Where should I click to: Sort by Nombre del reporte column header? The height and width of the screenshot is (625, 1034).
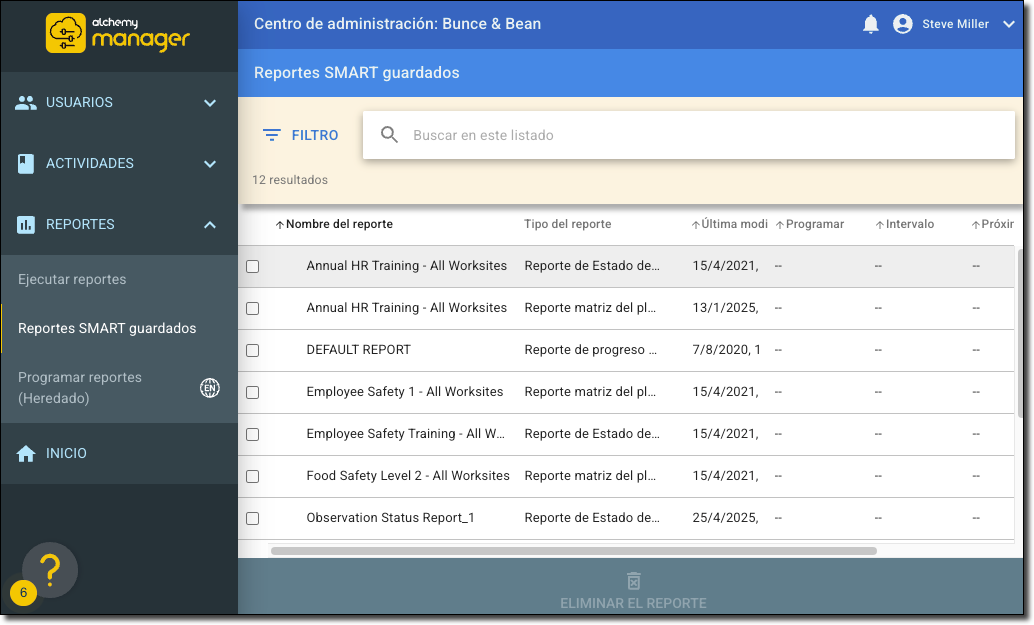pos(338,224)
